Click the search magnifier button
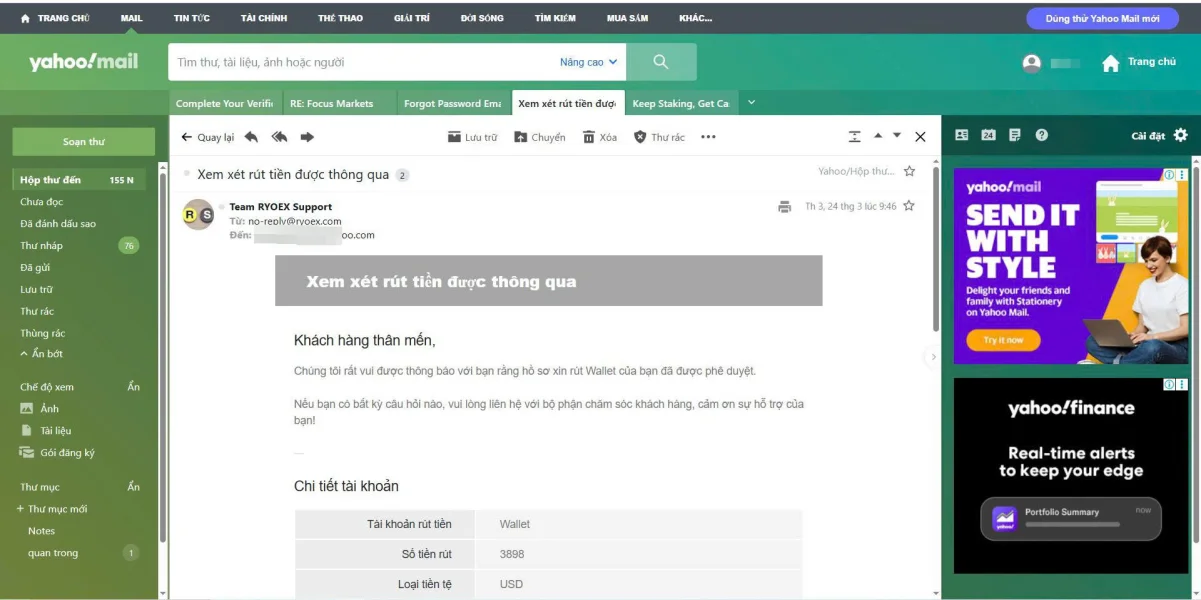1201x600 pixels. [x=661, y=62]
